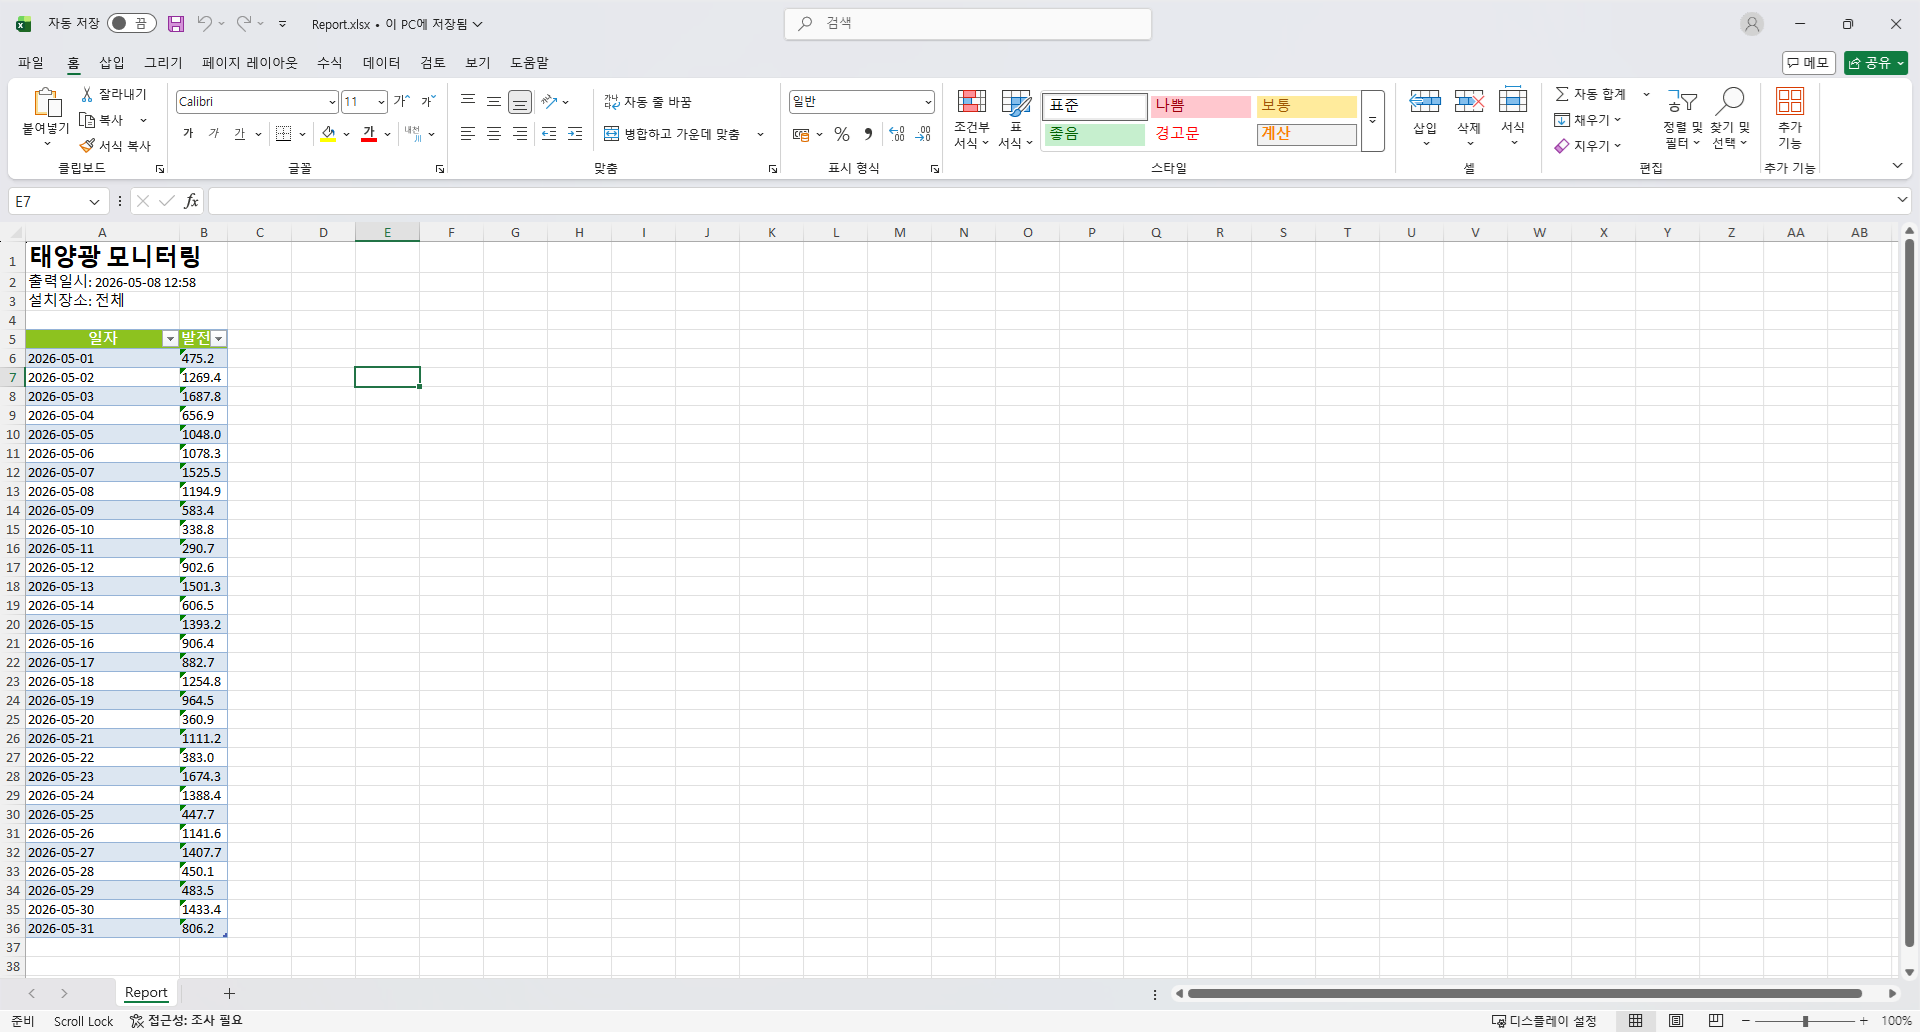Click the user account profile icon
This screenshot has height=1032, width=1920.
(x=1752, y=24)
